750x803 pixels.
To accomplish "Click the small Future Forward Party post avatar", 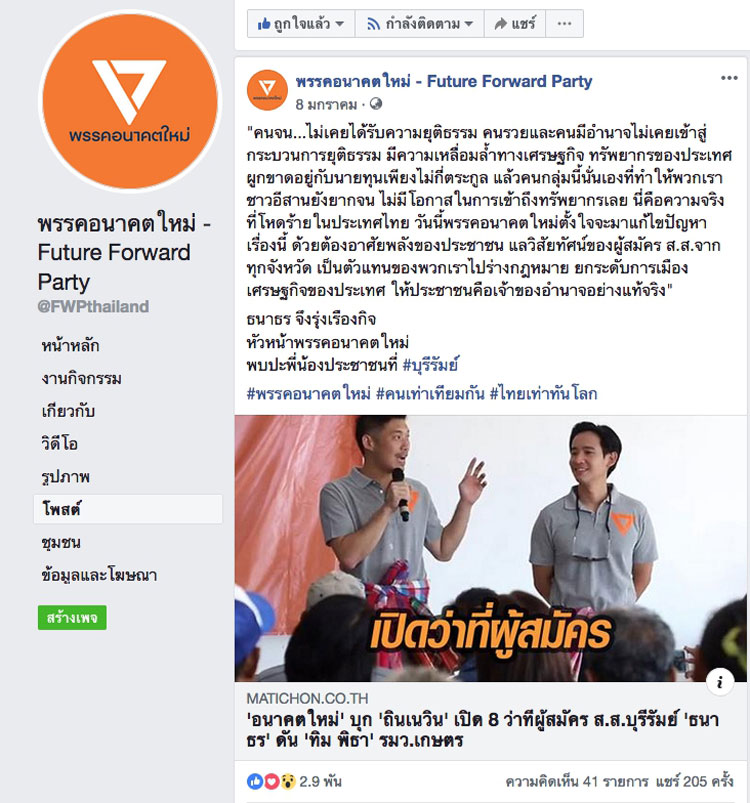I will (267, 90).
